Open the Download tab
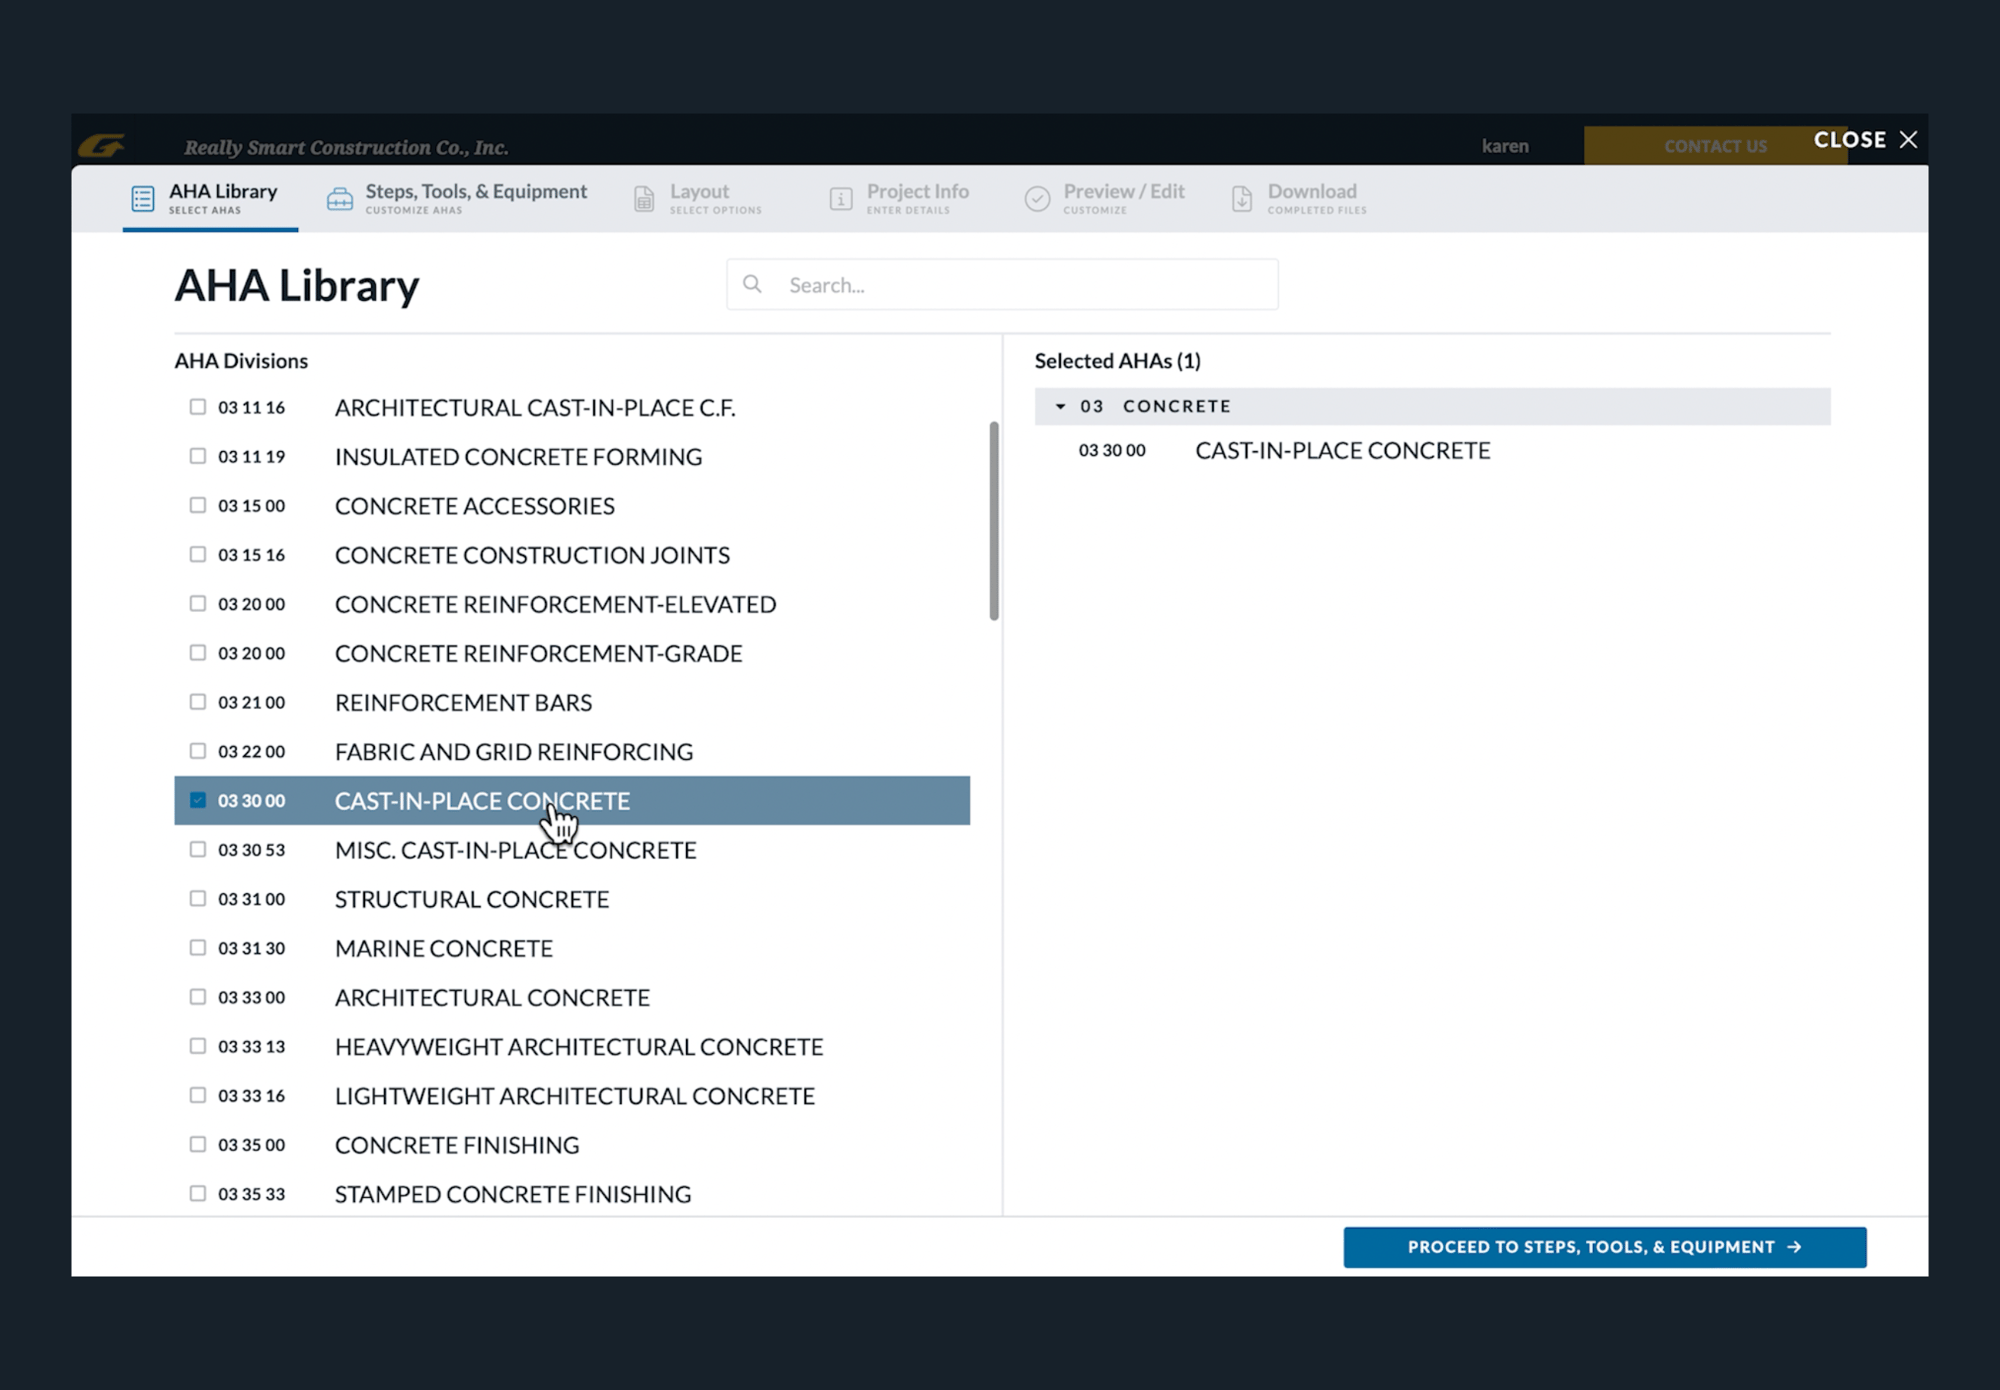The height and width of the screenshot is (1390, 2000). 1299,198
